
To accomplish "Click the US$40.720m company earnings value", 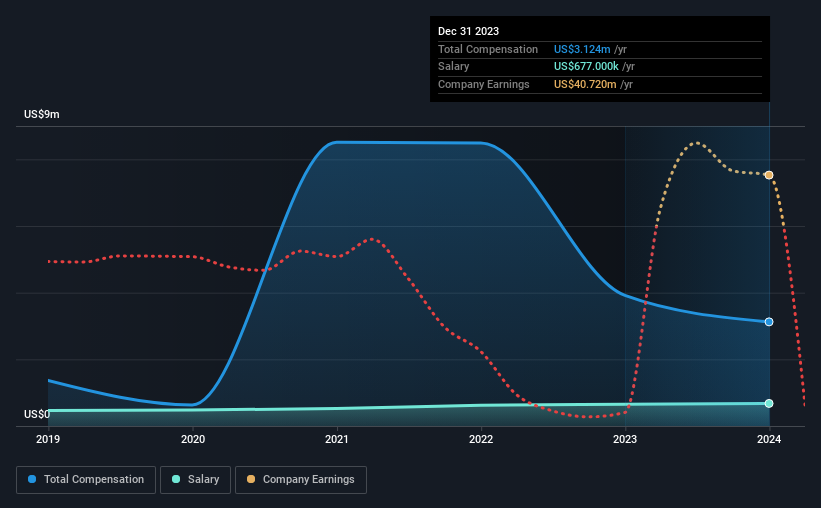I will (585, 84).
